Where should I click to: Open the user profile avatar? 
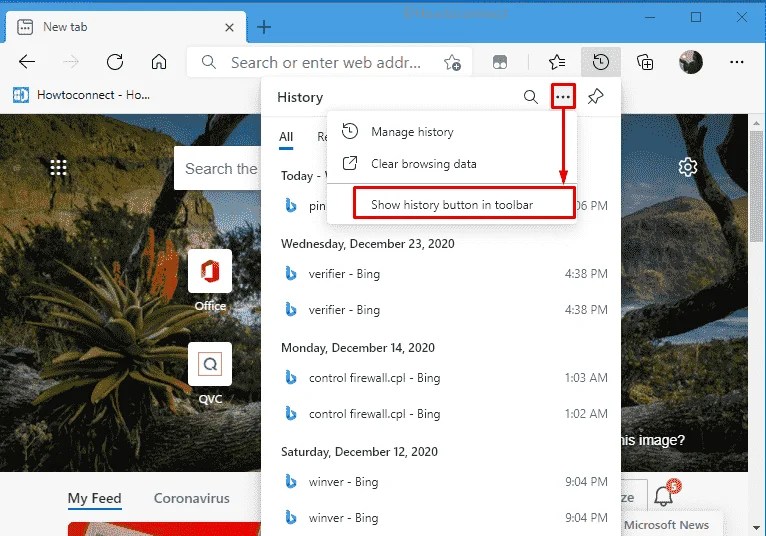[x=691, y=62]
